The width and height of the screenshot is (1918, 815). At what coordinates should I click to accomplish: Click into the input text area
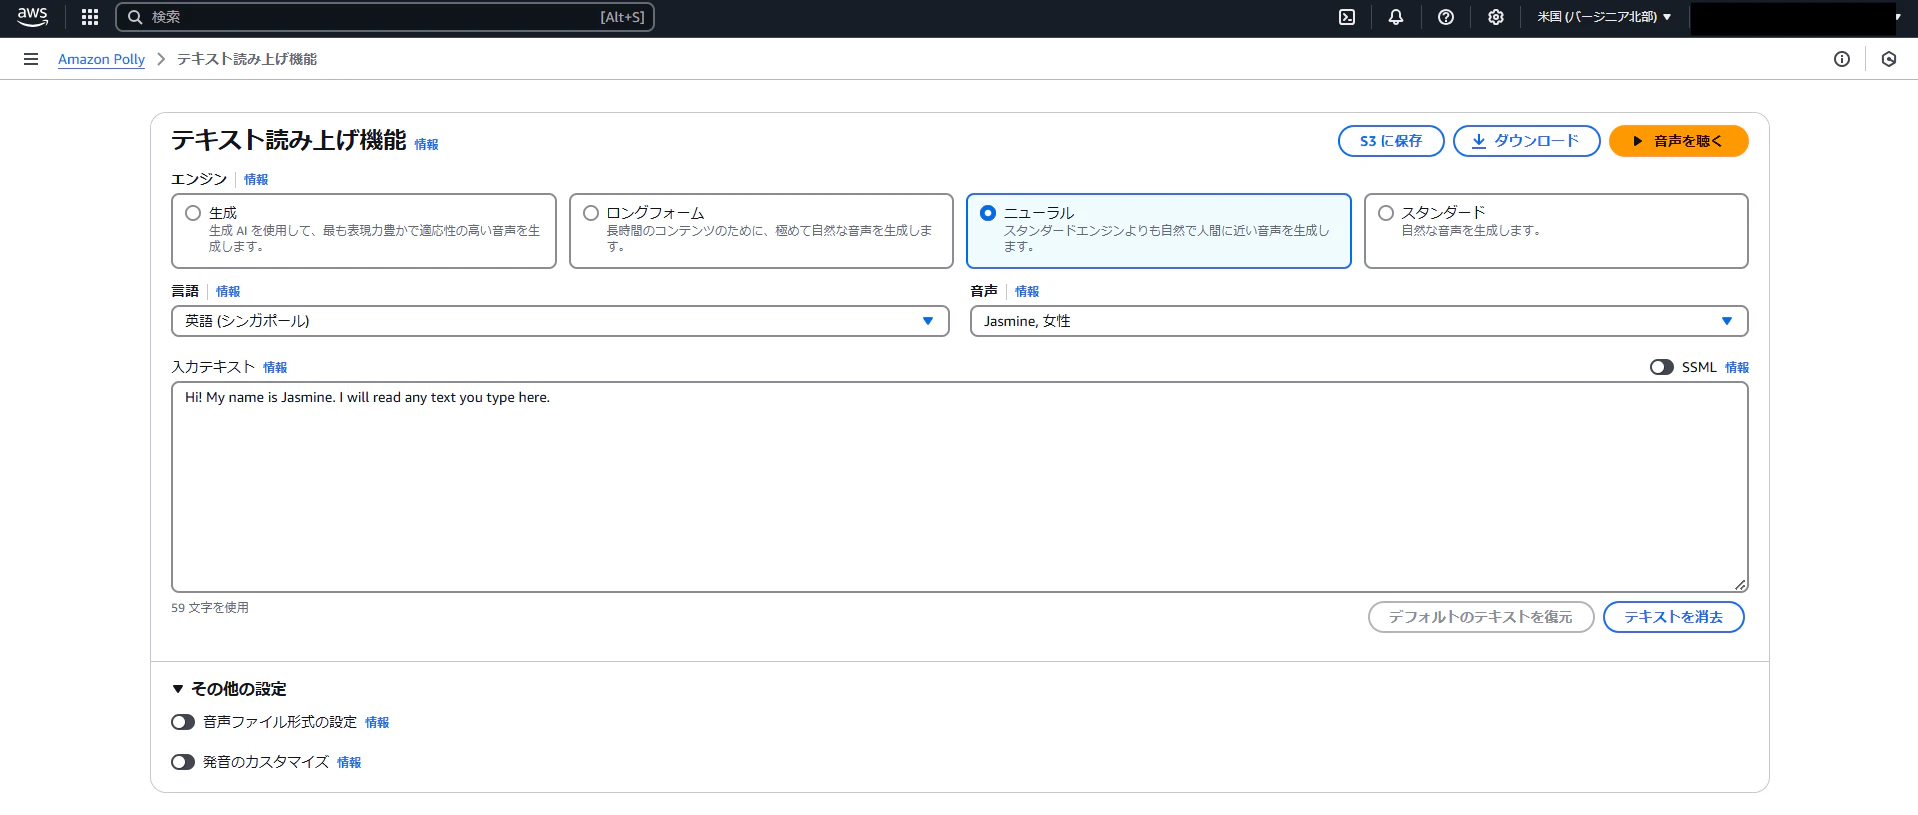960,487
